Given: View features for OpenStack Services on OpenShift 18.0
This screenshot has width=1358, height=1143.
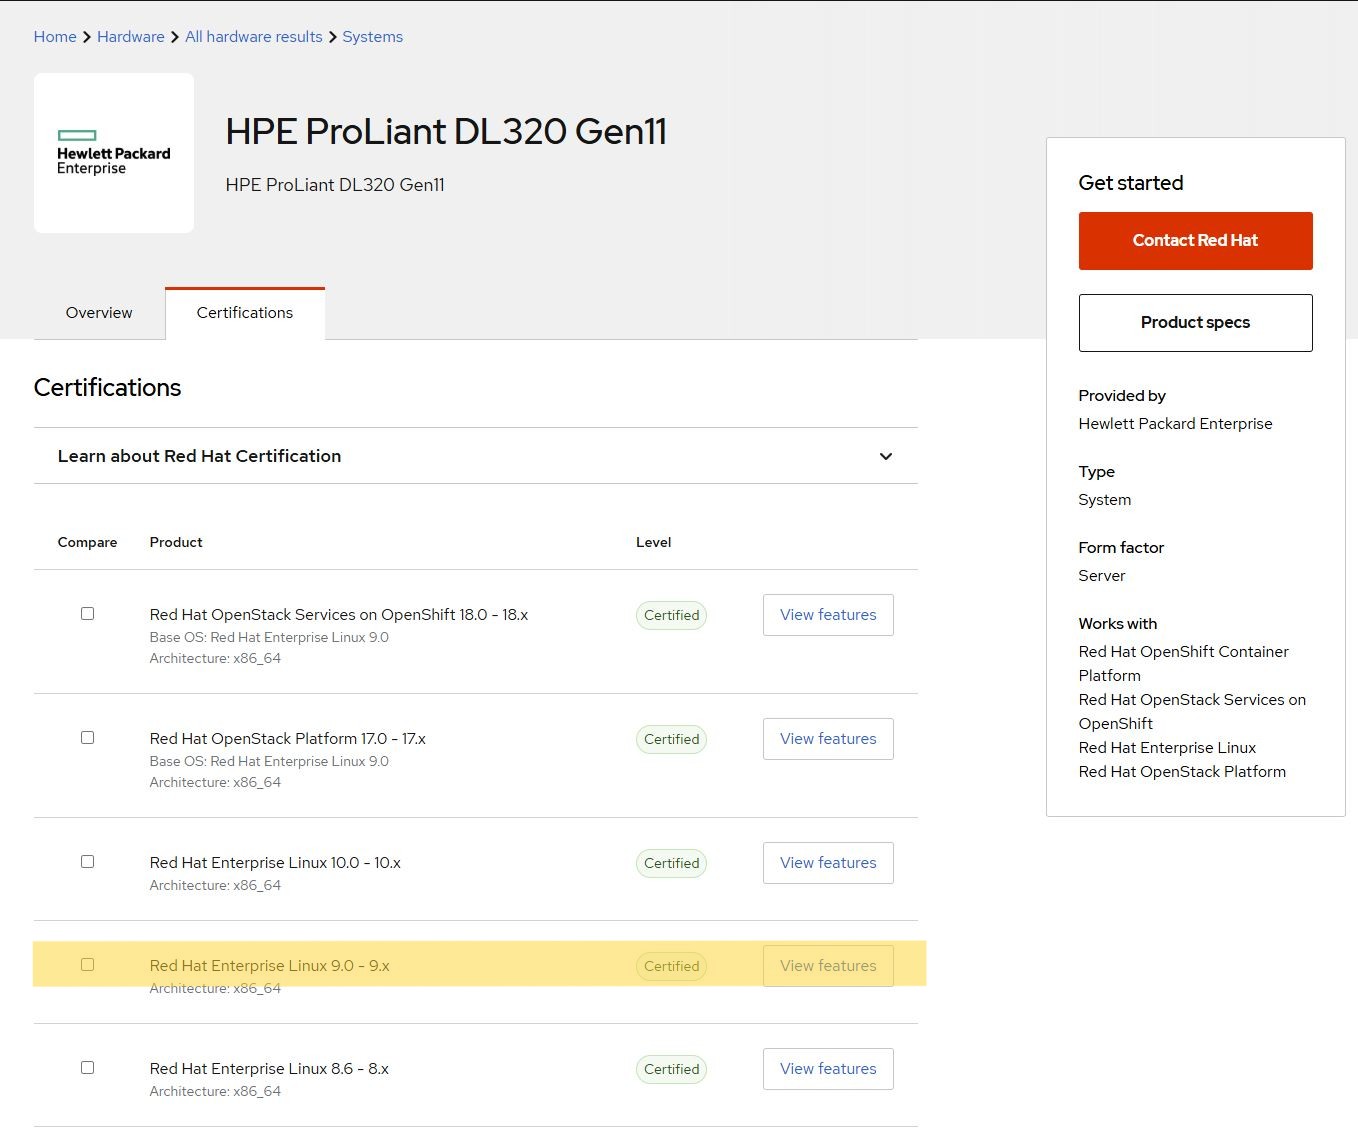Looking at the screenshot, I should coord(828,615).
